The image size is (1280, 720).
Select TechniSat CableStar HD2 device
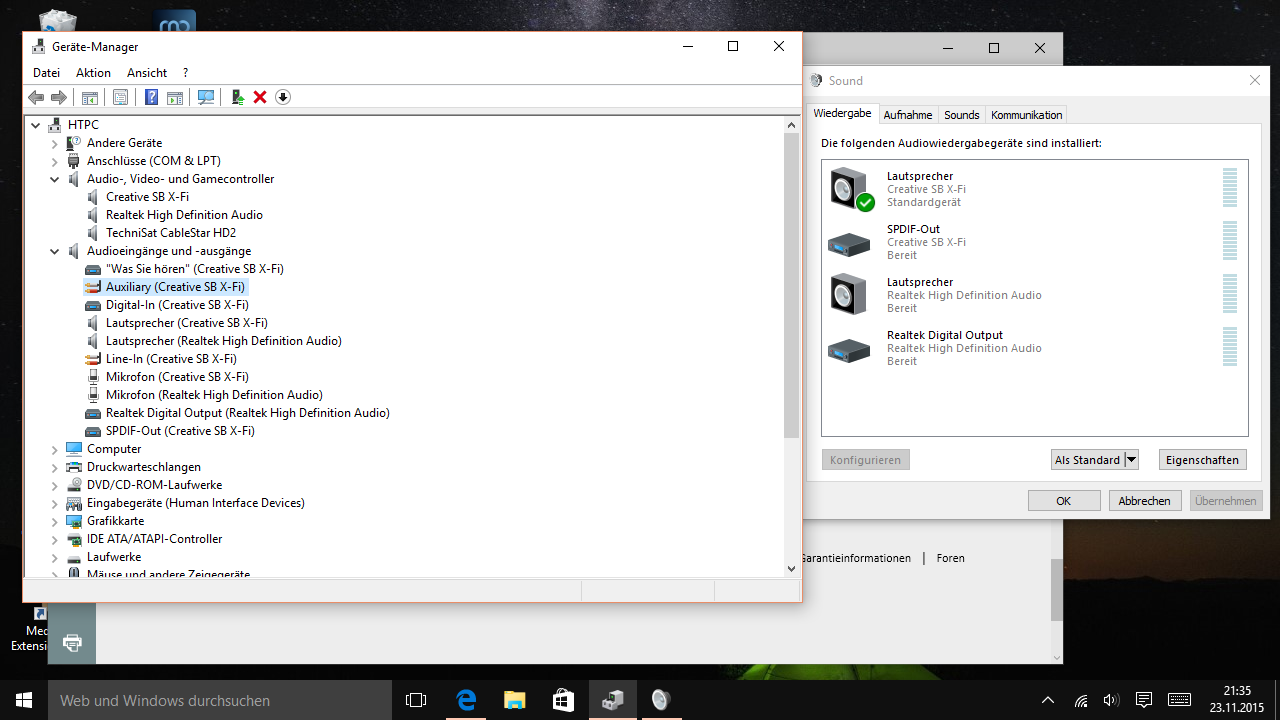point(171,233)
